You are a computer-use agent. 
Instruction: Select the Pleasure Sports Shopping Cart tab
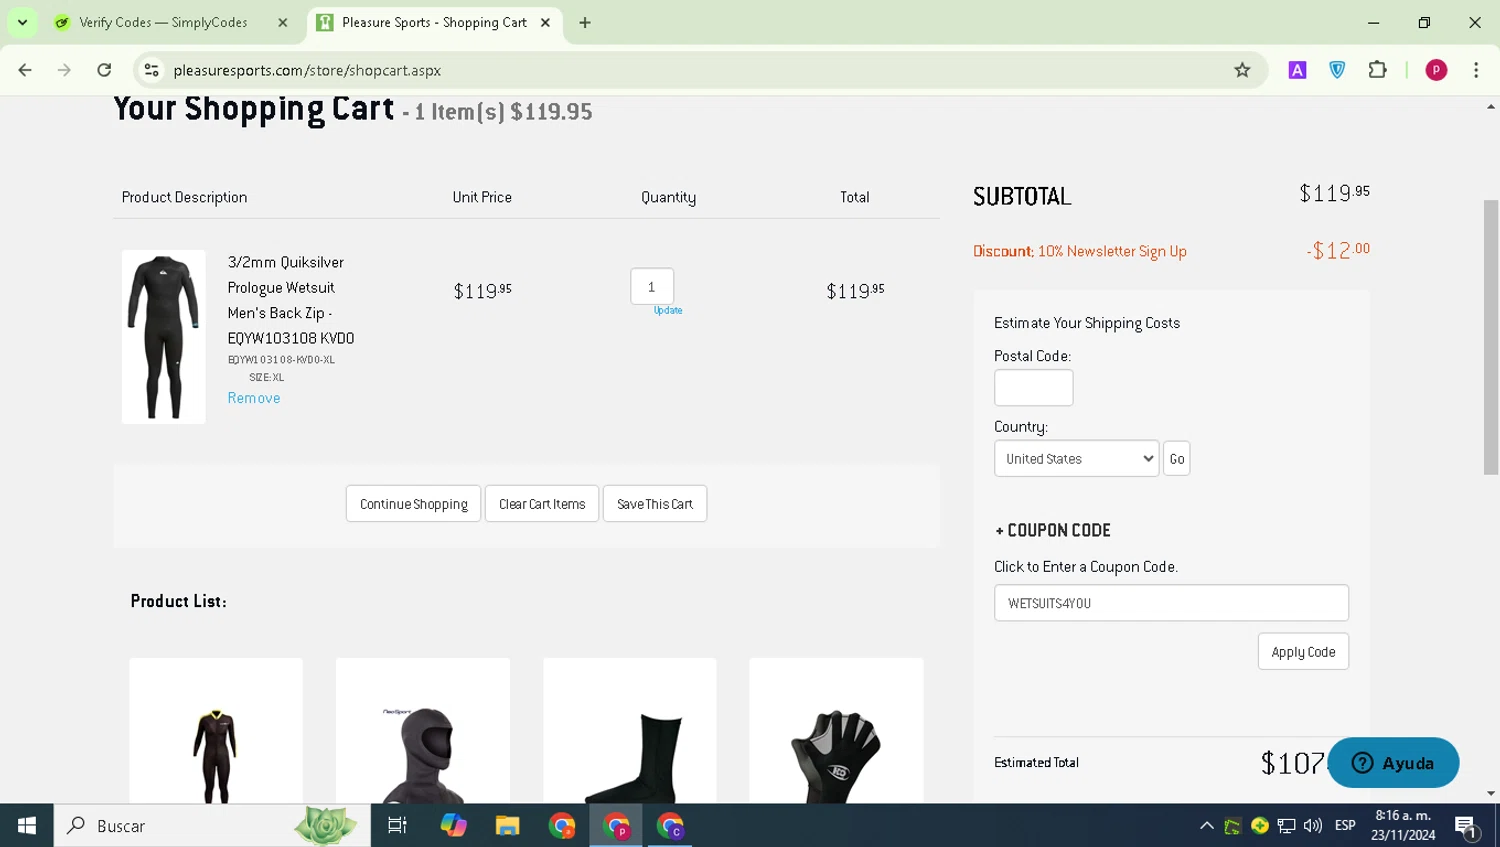[434, 22]
